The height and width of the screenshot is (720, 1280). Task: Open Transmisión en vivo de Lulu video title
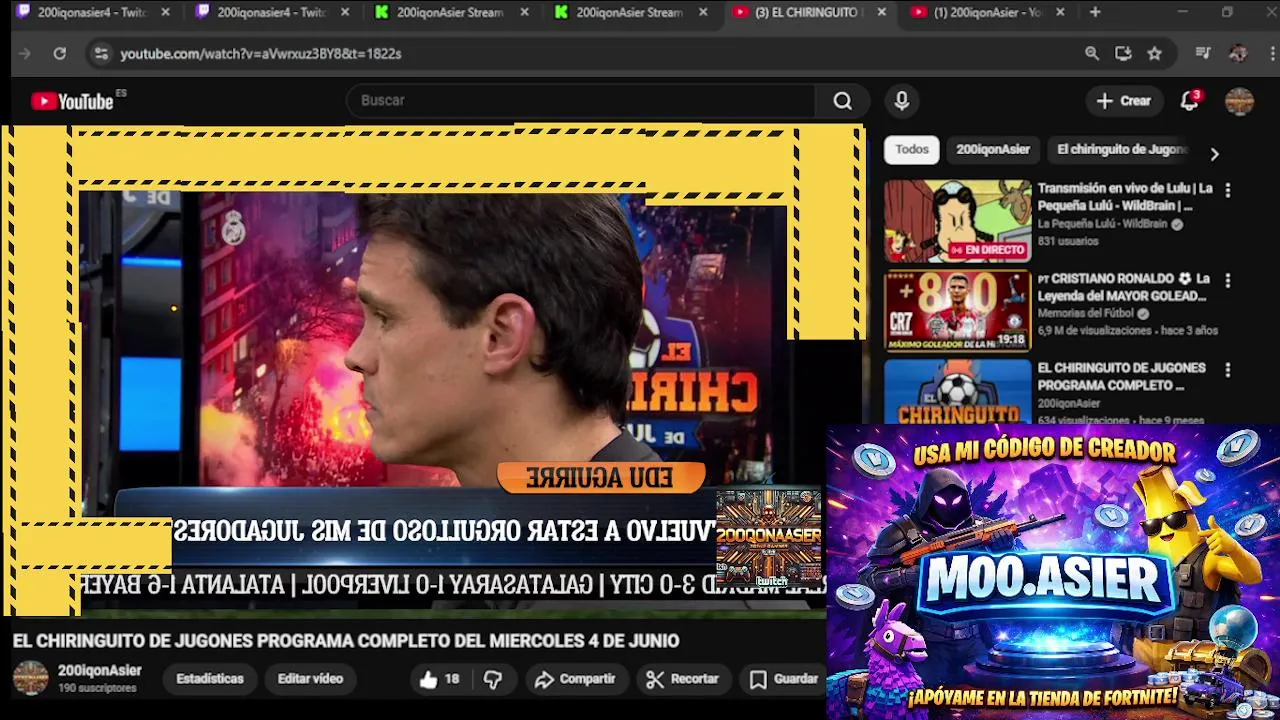click(1125, 197)
